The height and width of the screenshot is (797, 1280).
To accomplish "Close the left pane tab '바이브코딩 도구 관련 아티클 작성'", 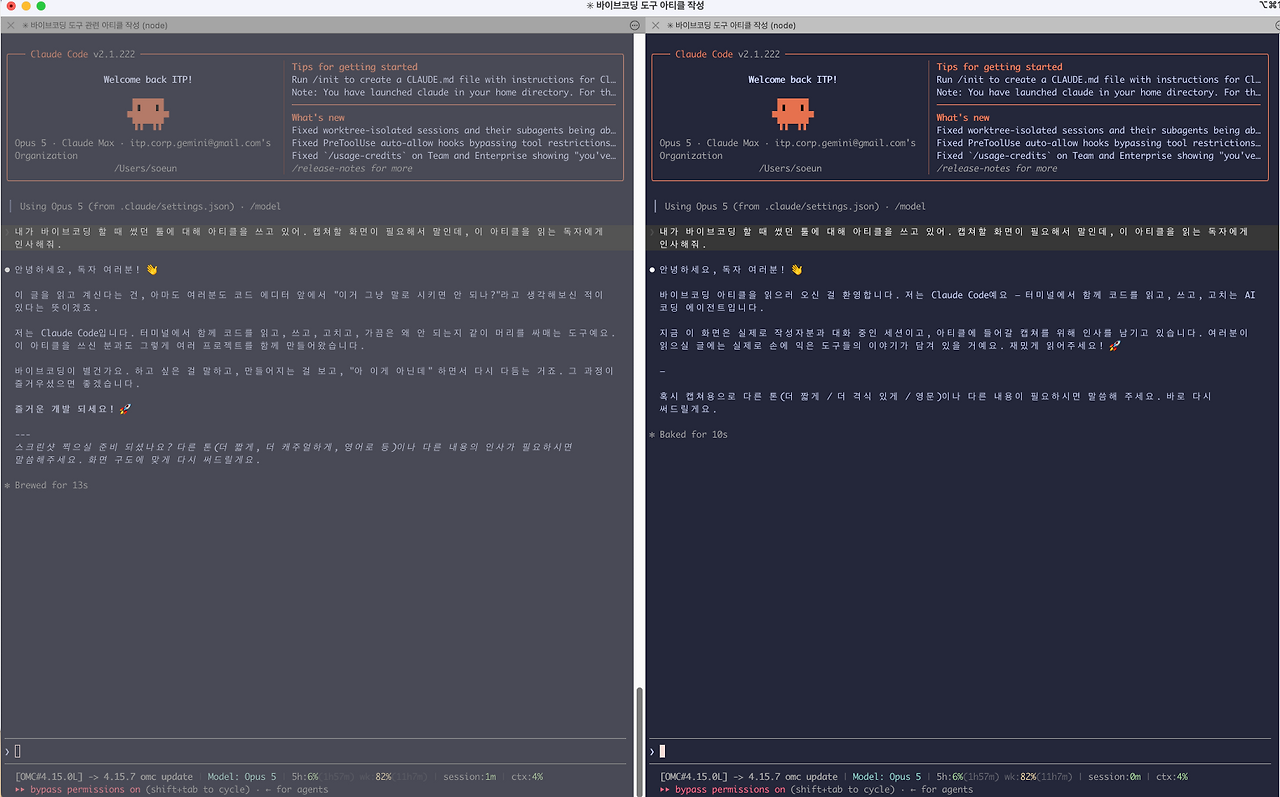I will coord(11,25).
